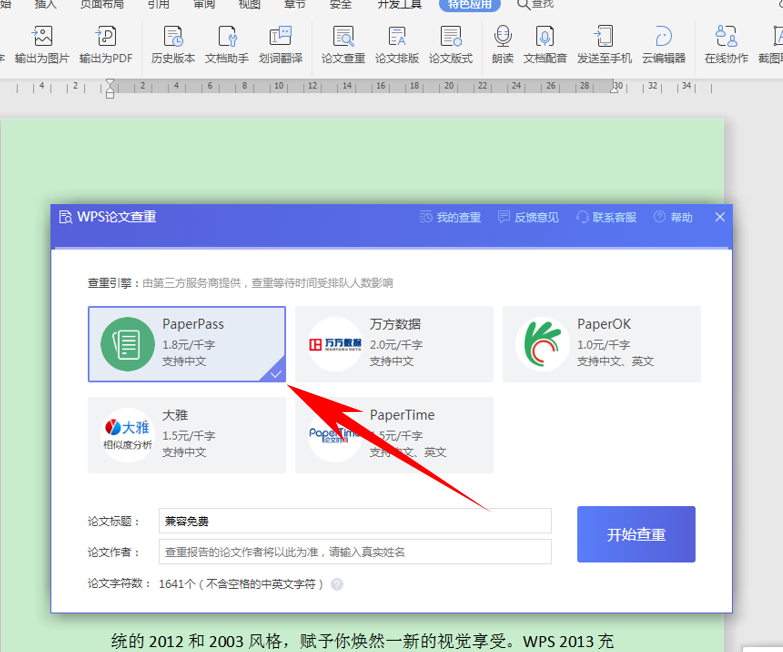The height and width of the screenshot is (652, 783).
Task: Open 文档配音 document dubbing
Action: pyautogui.click(x=545, y=45)
